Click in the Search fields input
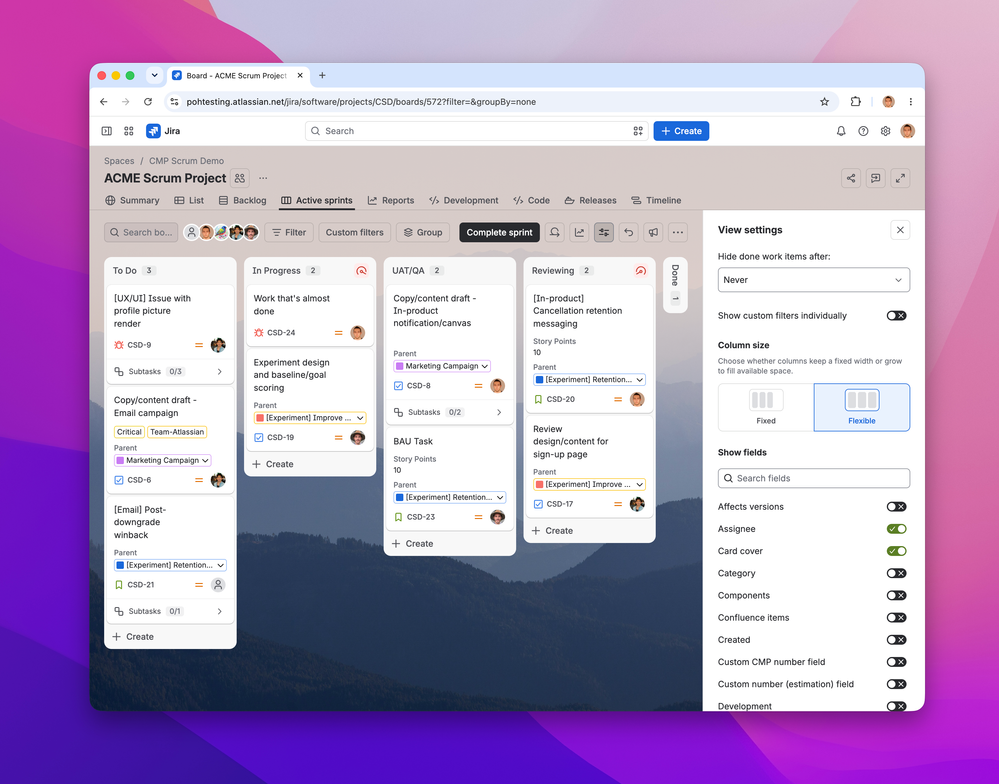Viewport: 999px width, 784px height. coord(814,478)
